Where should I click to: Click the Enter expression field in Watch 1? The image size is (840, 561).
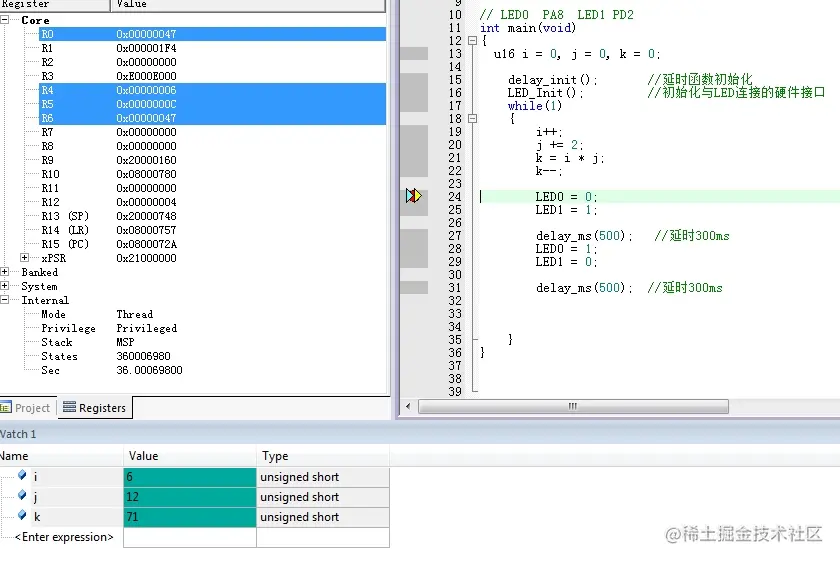pyautogui.click(x=64, y=537)
